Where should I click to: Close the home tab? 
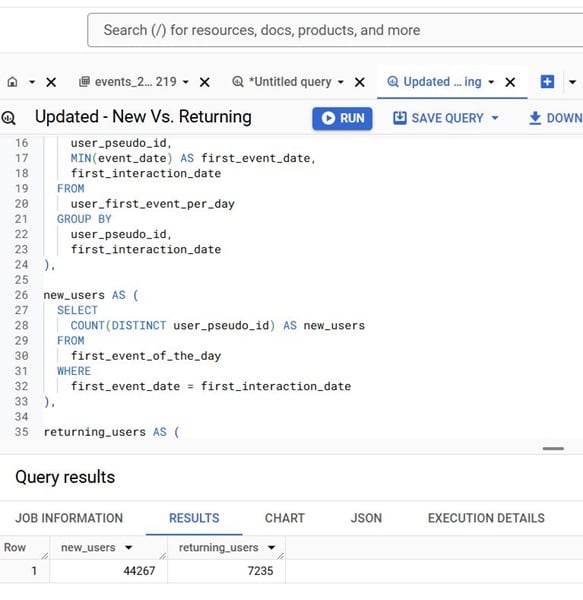pyautogui.click(x=51, y=82)
